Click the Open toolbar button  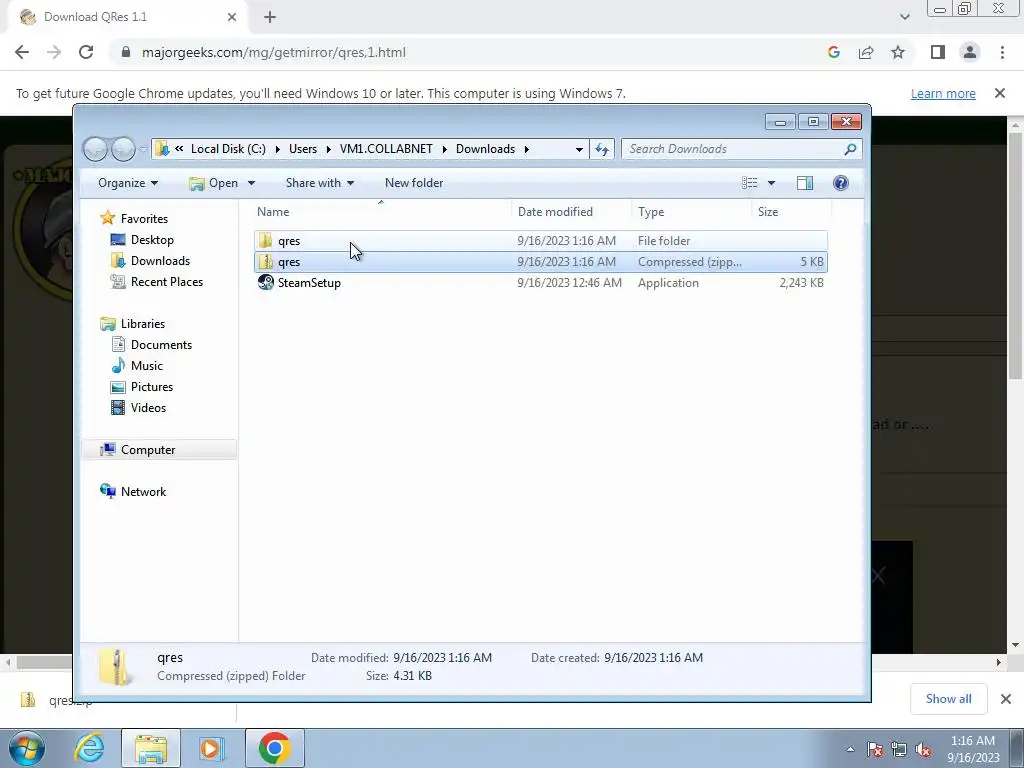214,183
